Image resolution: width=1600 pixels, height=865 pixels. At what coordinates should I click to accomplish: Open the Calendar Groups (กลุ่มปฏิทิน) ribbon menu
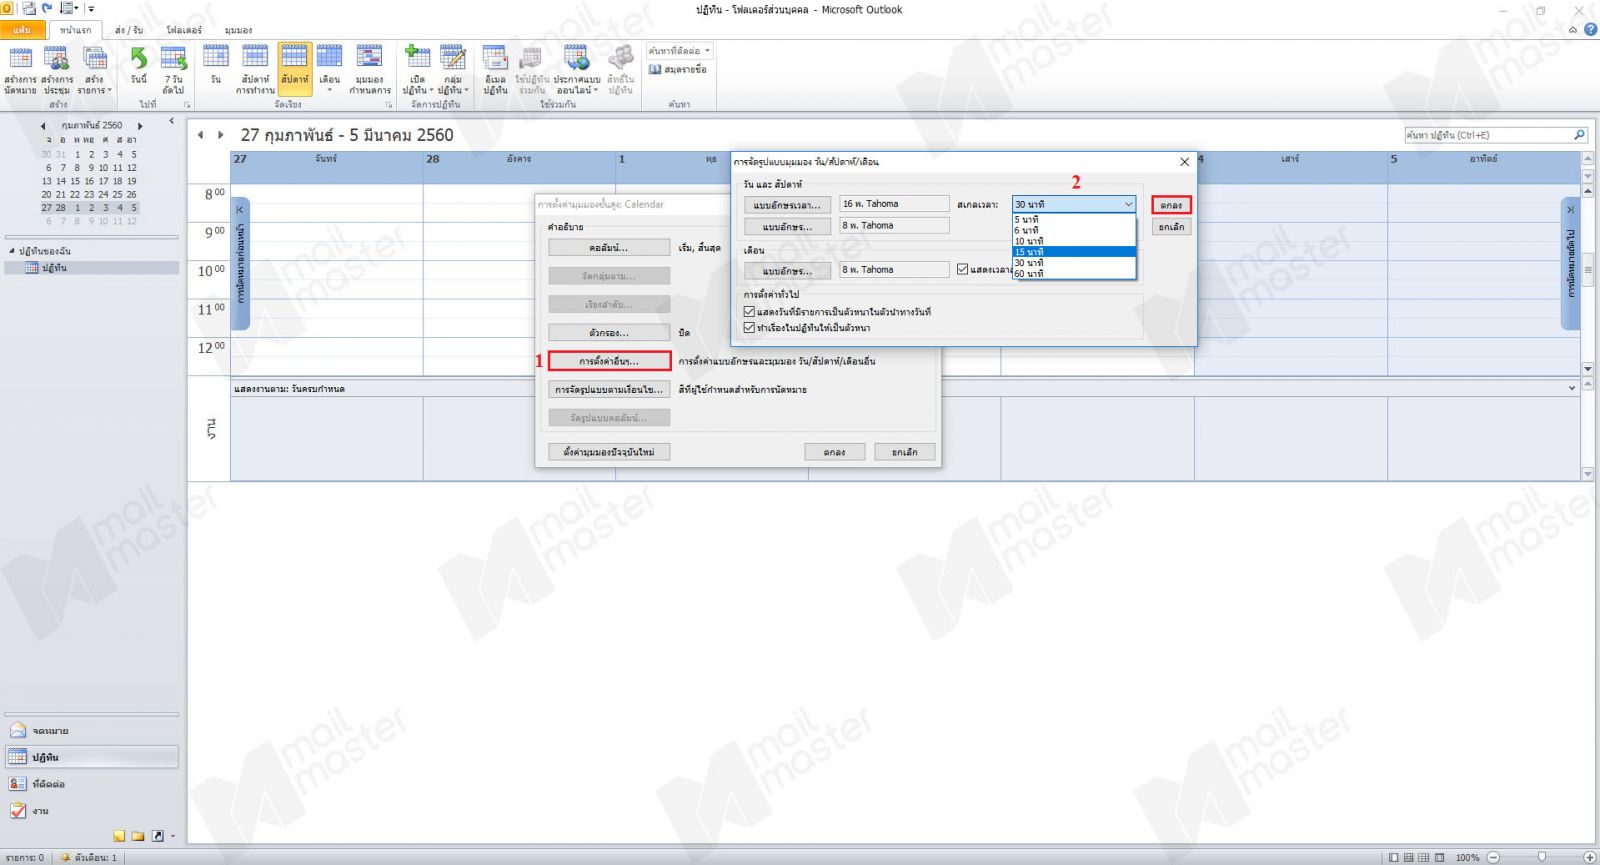coord(453,70)
